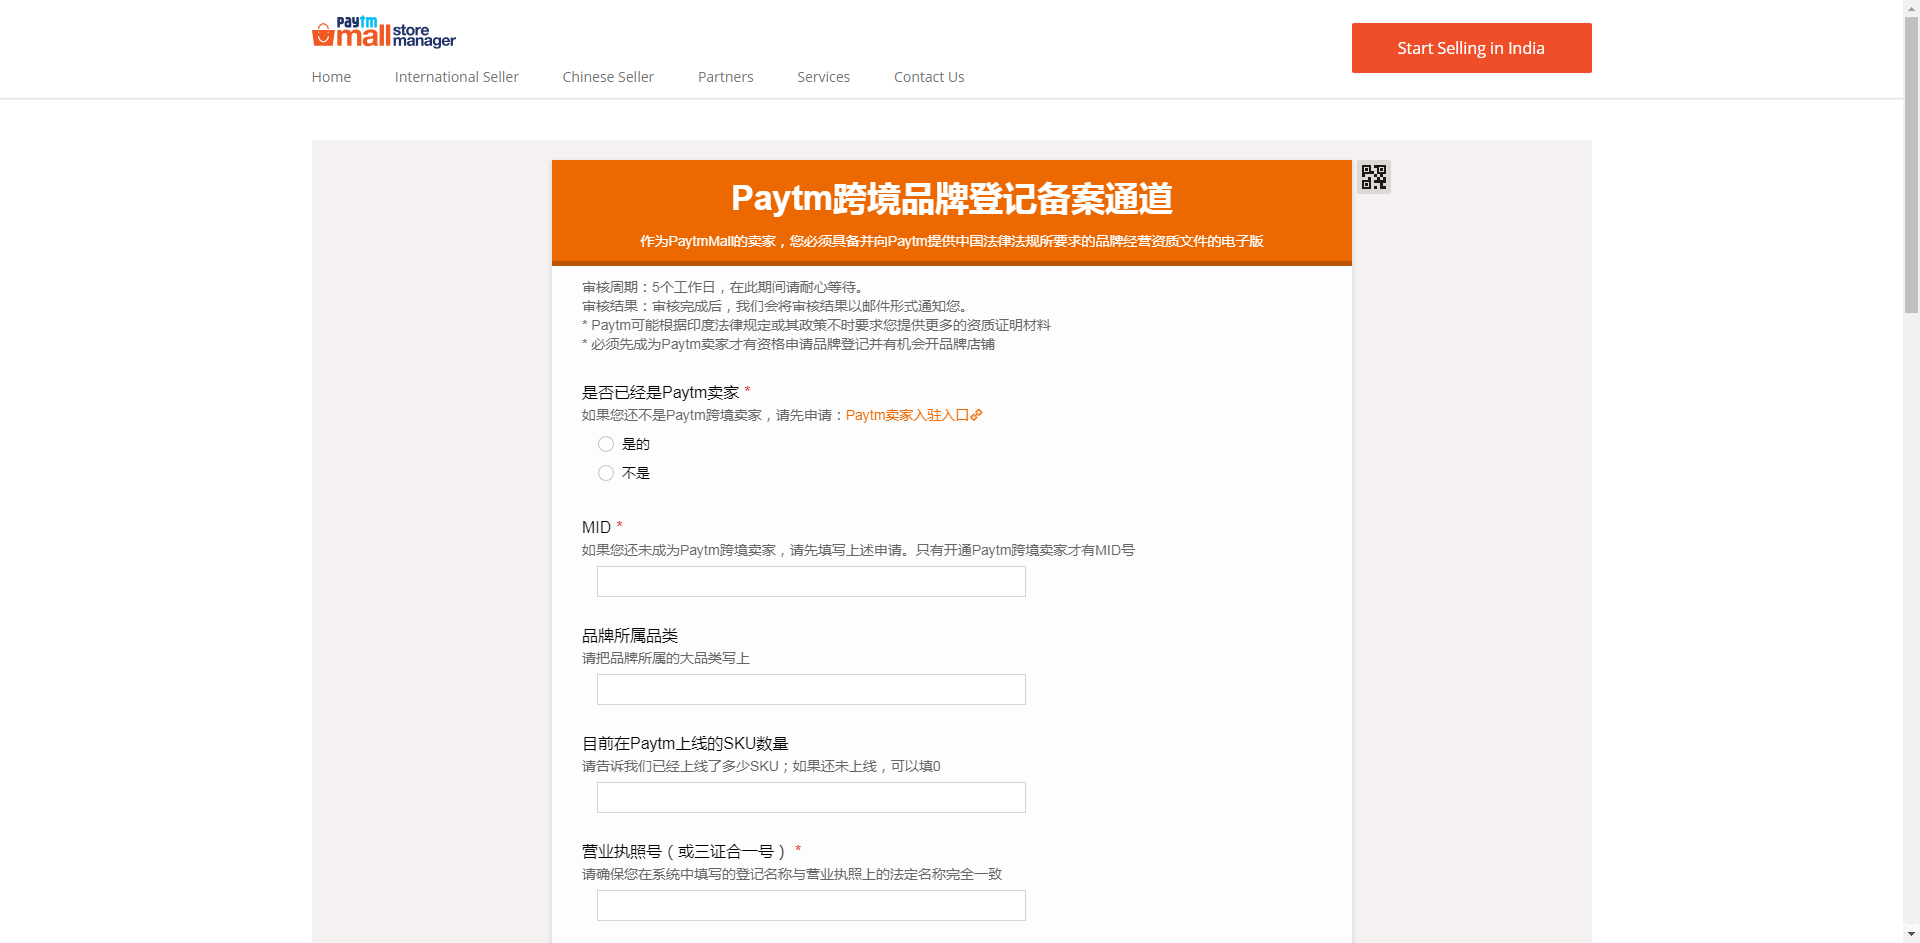Open the Chinese Seller menu item
This screenshot has width=1920, height=943.
[x=608, y=77]
